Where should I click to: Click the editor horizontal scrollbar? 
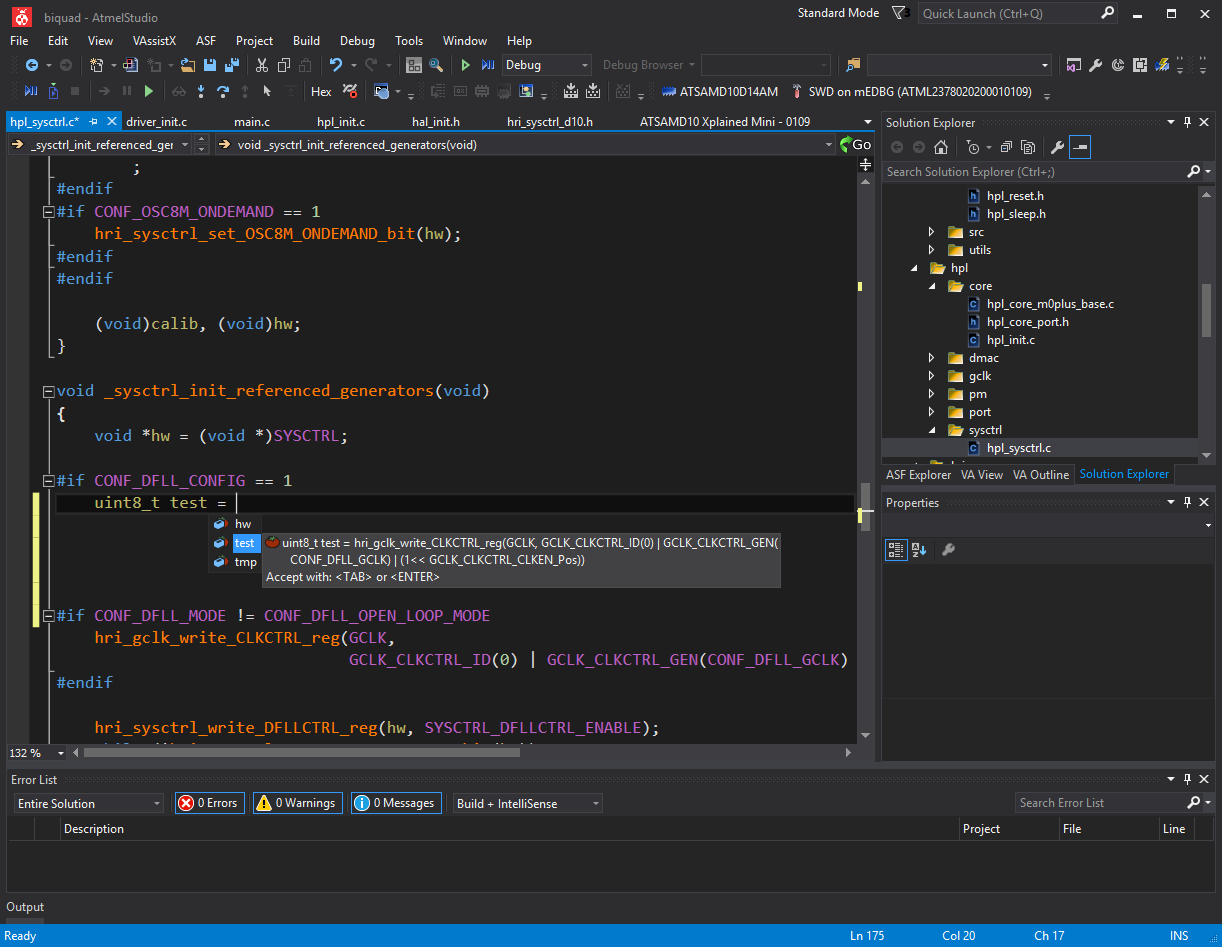coord(300,753)
